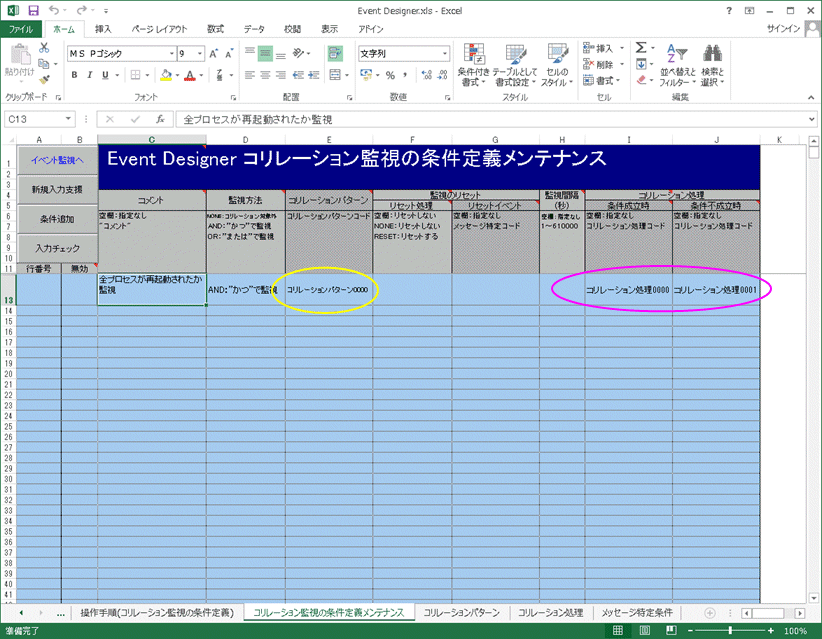Viewport: 822px width, 639px height.
Task: Expand the Font Color dropdown arrow
Action: point(202,75)
